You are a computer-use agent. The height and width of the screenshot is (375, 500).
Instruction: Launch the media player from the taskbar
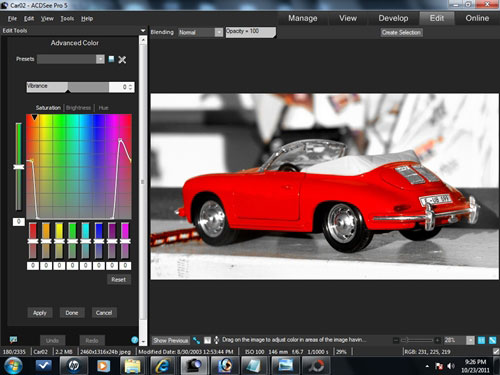tap(103, 366)
